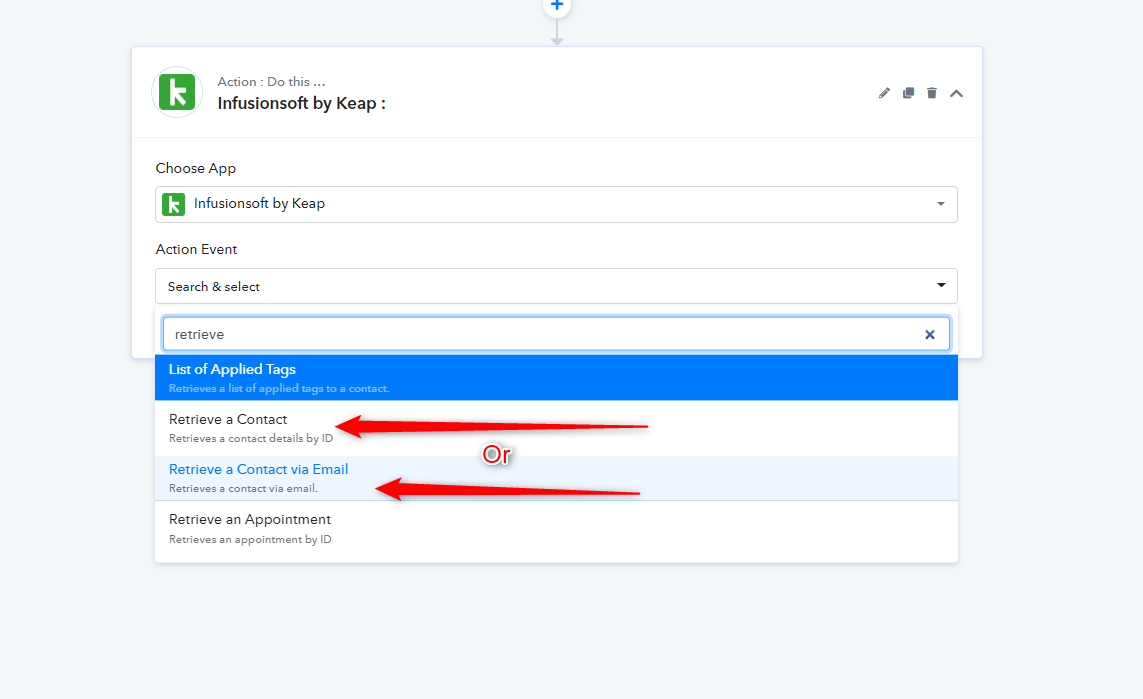Viewport: 1143px width, 699px height.
Task: Click the 'Choose App' label
Action: (195, 168)
